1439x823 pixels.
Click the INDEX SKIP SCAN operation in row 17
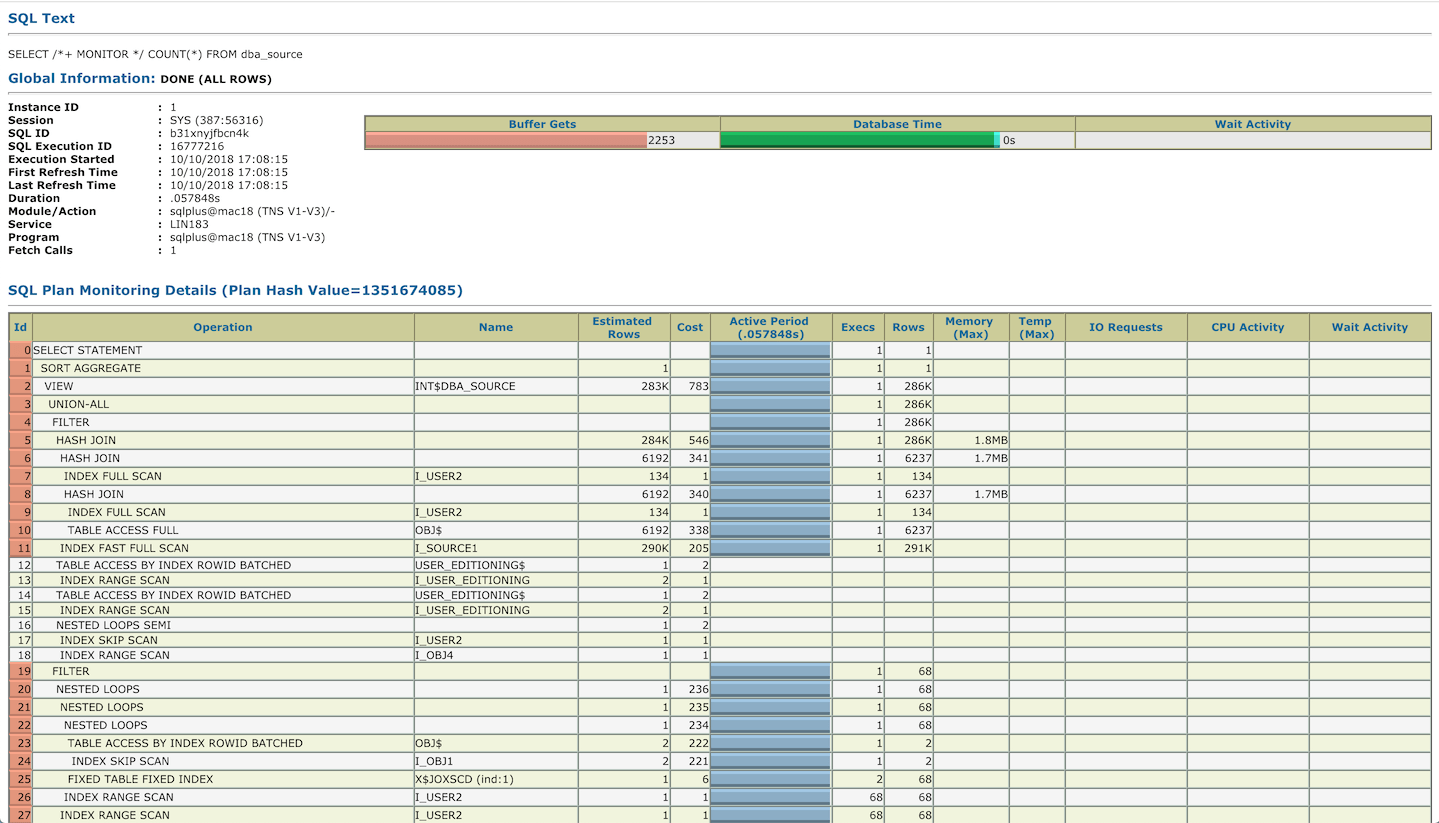[109, 640]
